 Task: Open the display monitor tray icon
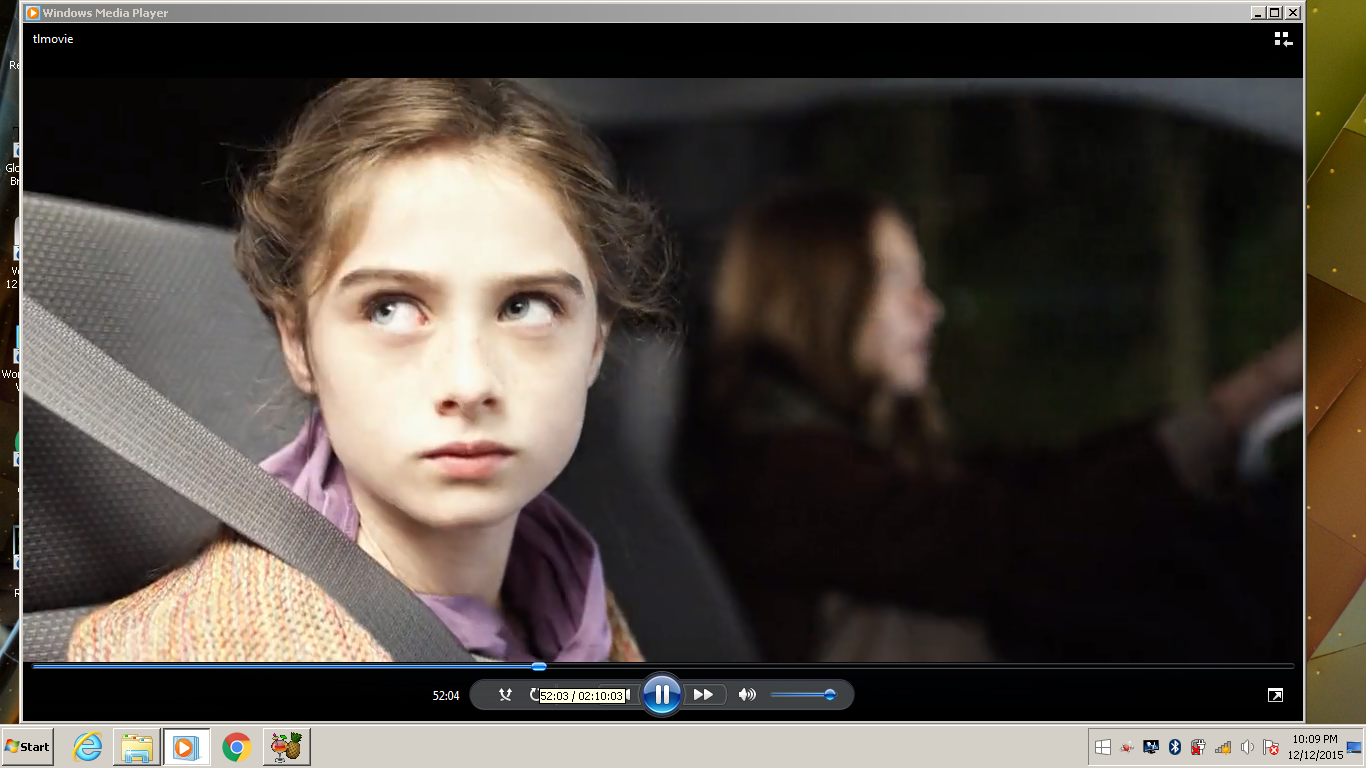(1151, 747)
